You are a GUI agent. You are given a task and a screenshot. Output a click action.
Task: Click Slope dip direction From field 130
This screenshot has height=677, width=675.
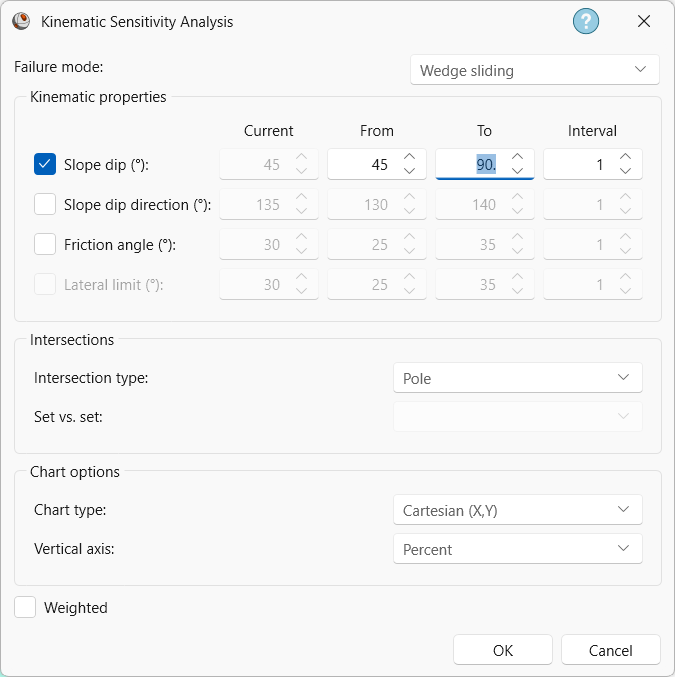377,204
